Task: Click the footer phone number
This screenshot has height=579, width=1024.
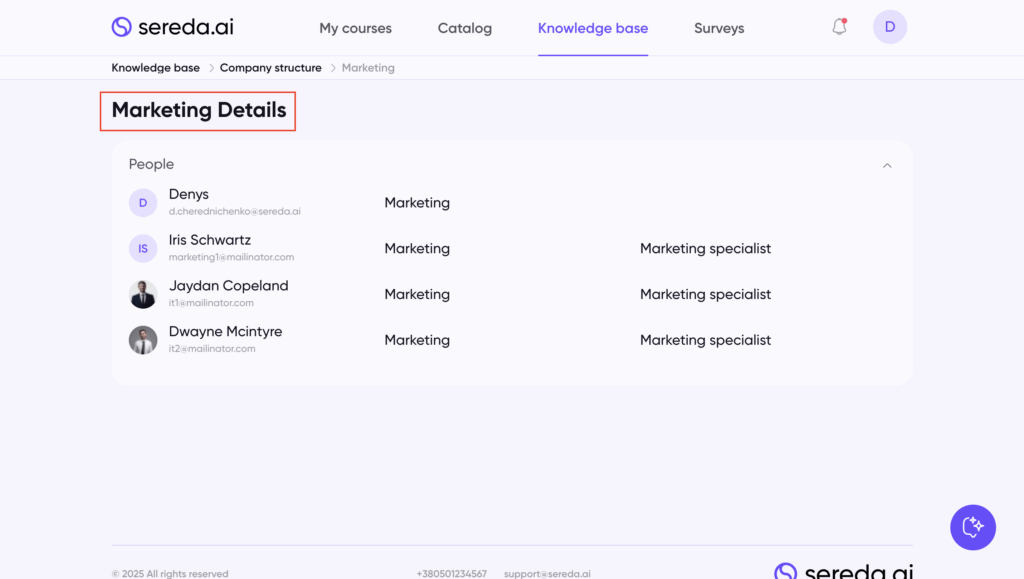Action: click(x=451, y=574)
